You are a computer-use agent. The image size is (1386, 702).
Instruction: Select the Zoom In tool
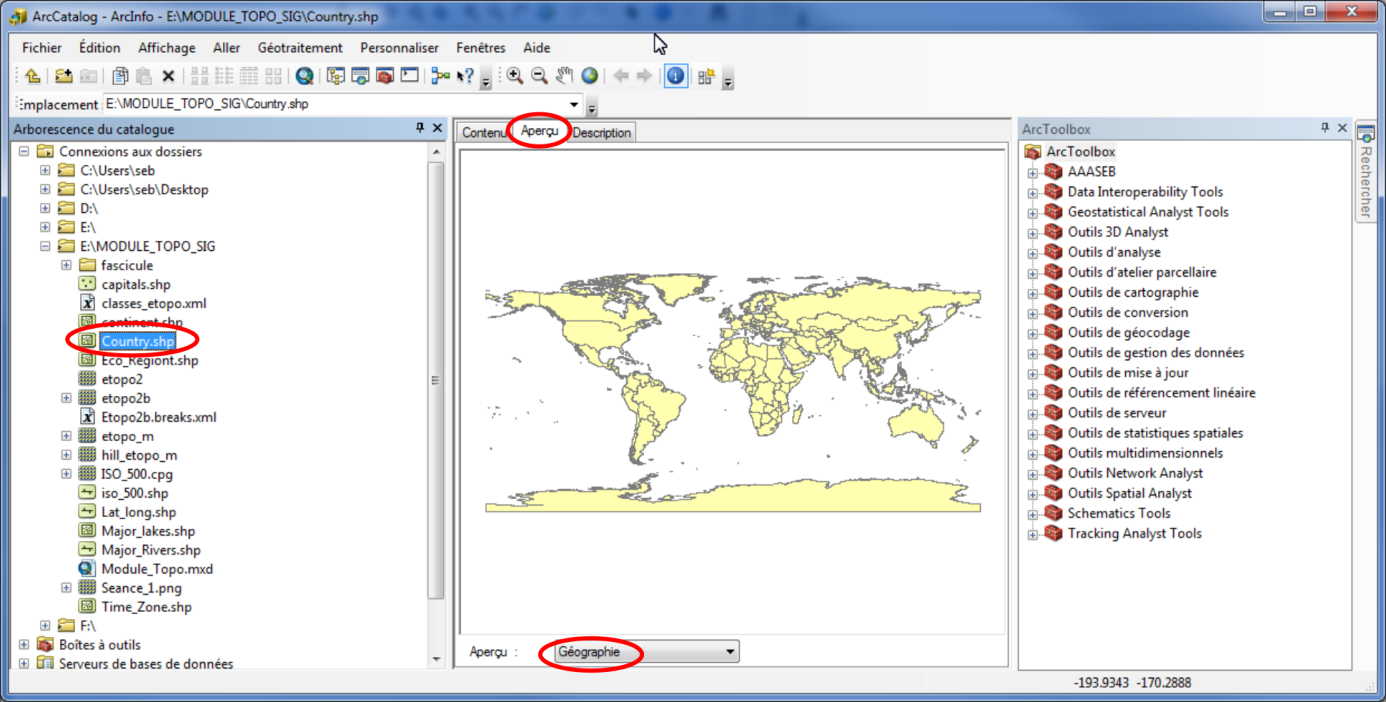point(515,76)
